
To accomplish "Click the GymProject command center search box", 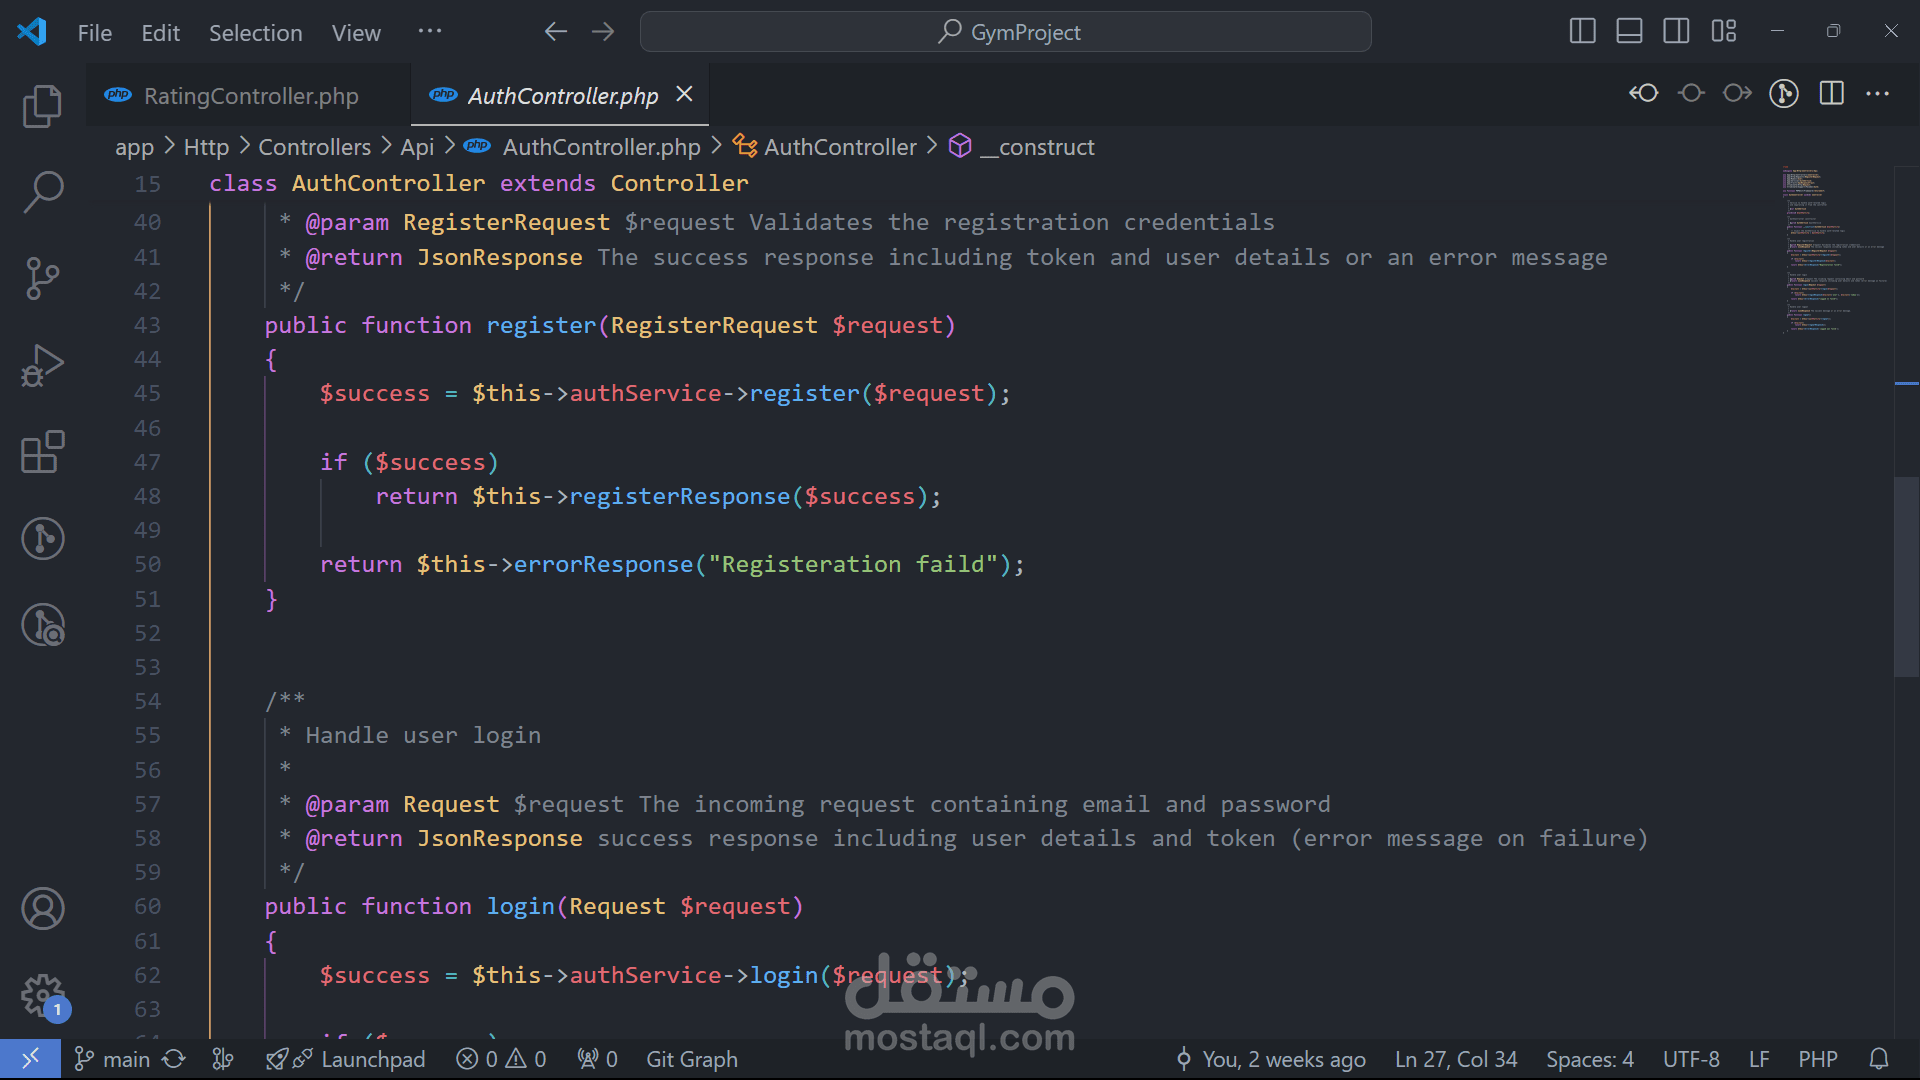I will click(x=1005, y=32).
